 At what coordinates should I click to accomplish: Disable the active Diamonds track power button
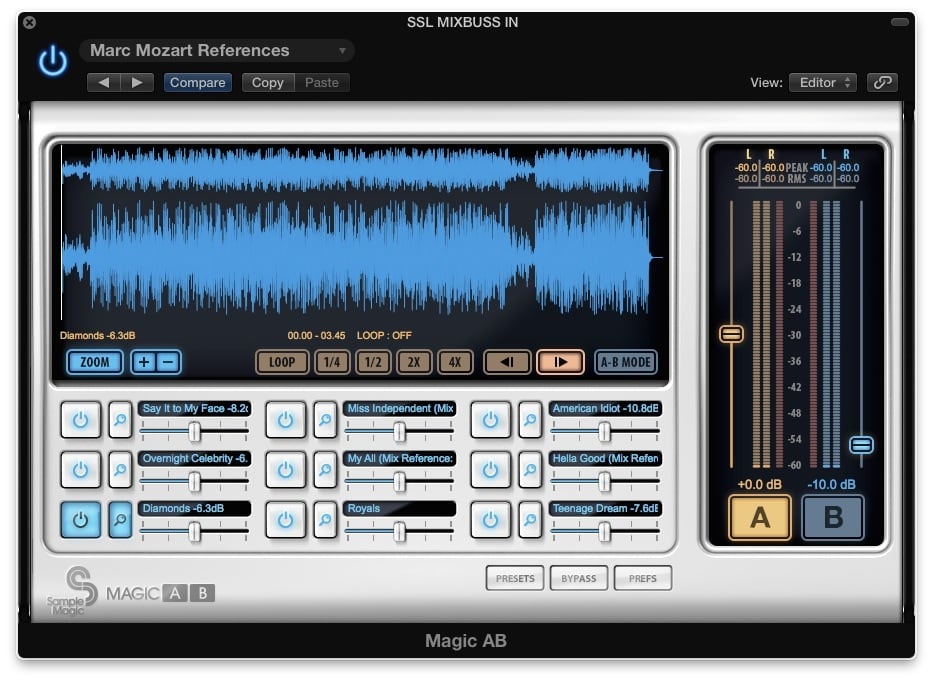[x=80, y=520]
